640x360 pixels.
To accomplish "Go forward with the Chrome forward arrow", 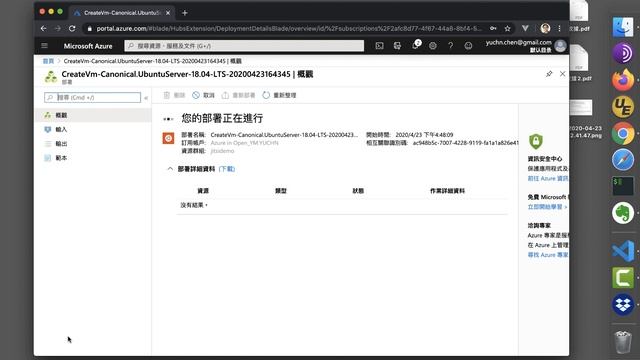I will pyautogui.click(x=58, y=29).
